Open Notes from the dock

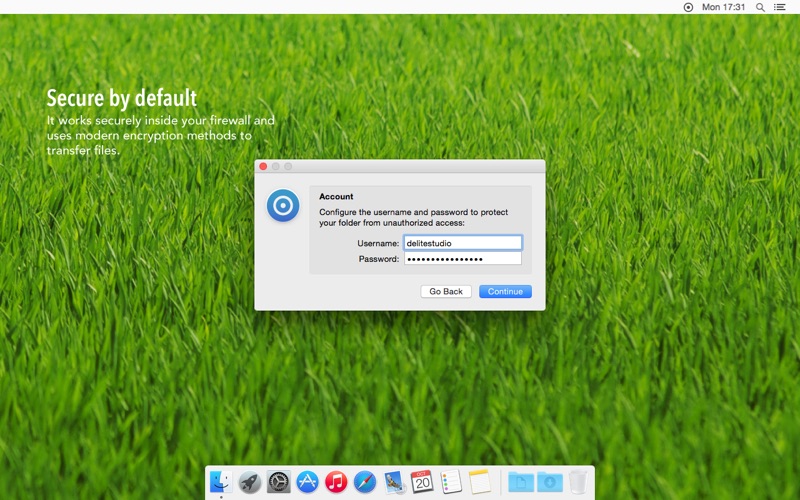pyautogui.click(x=480, y=482)
